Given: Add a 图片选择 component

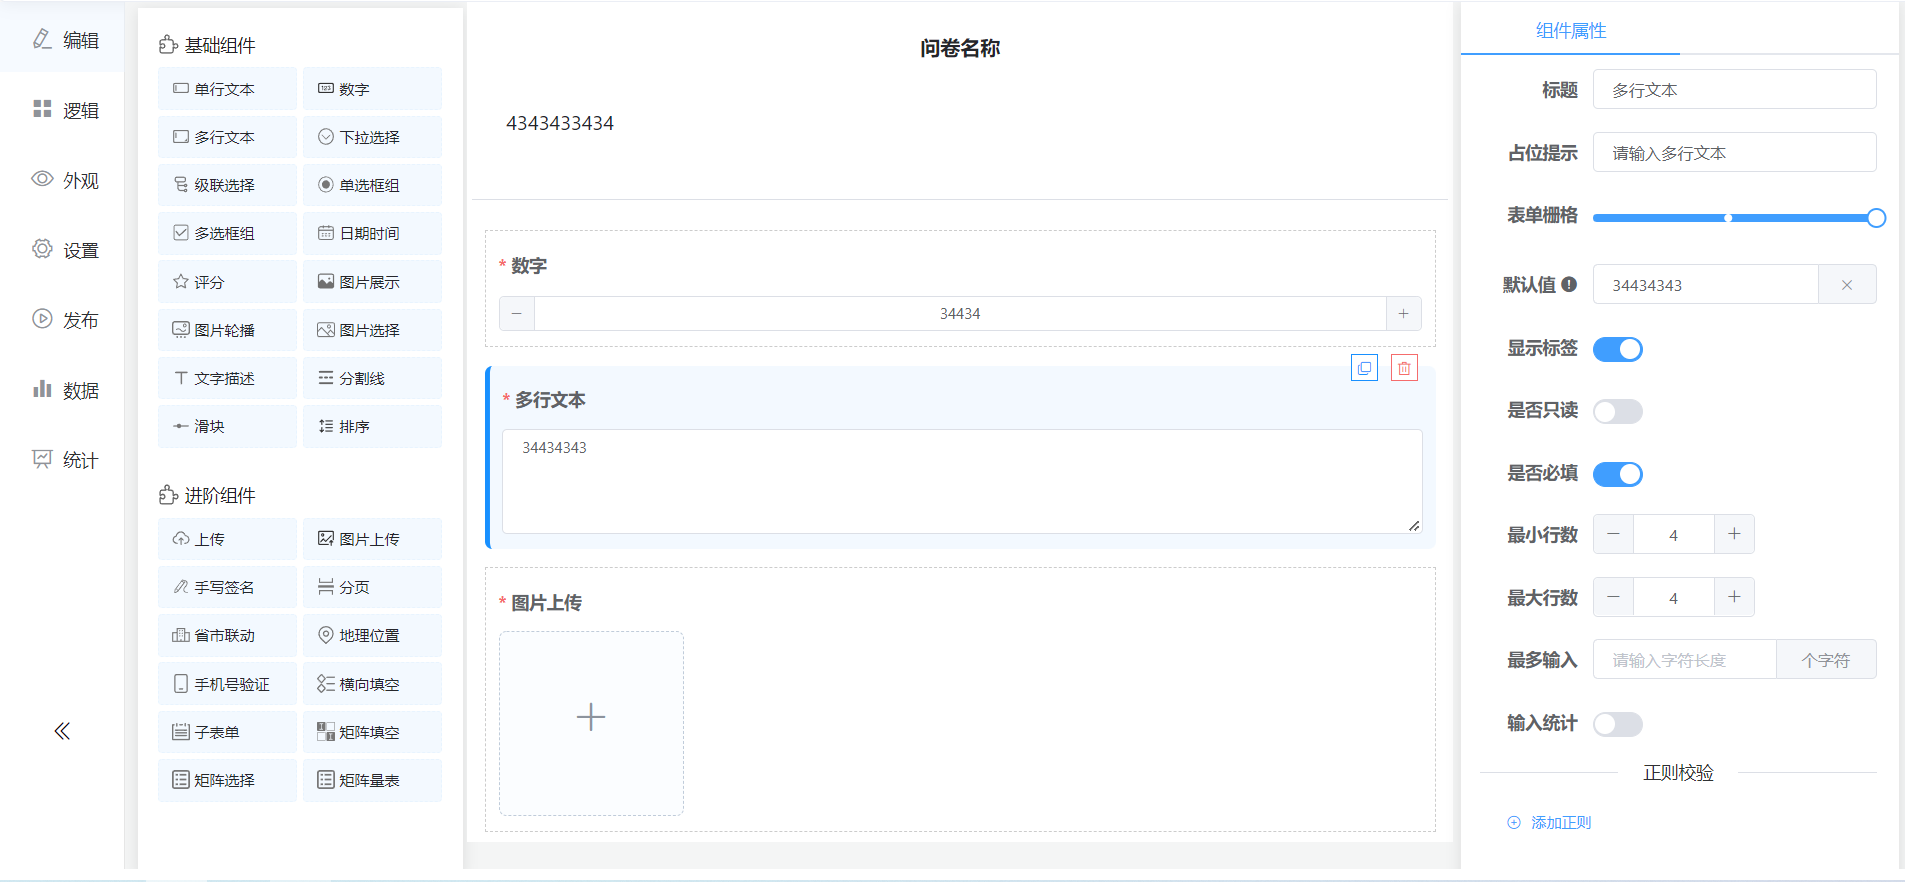Looking at the screenshot, I should [x=372, y=330].
